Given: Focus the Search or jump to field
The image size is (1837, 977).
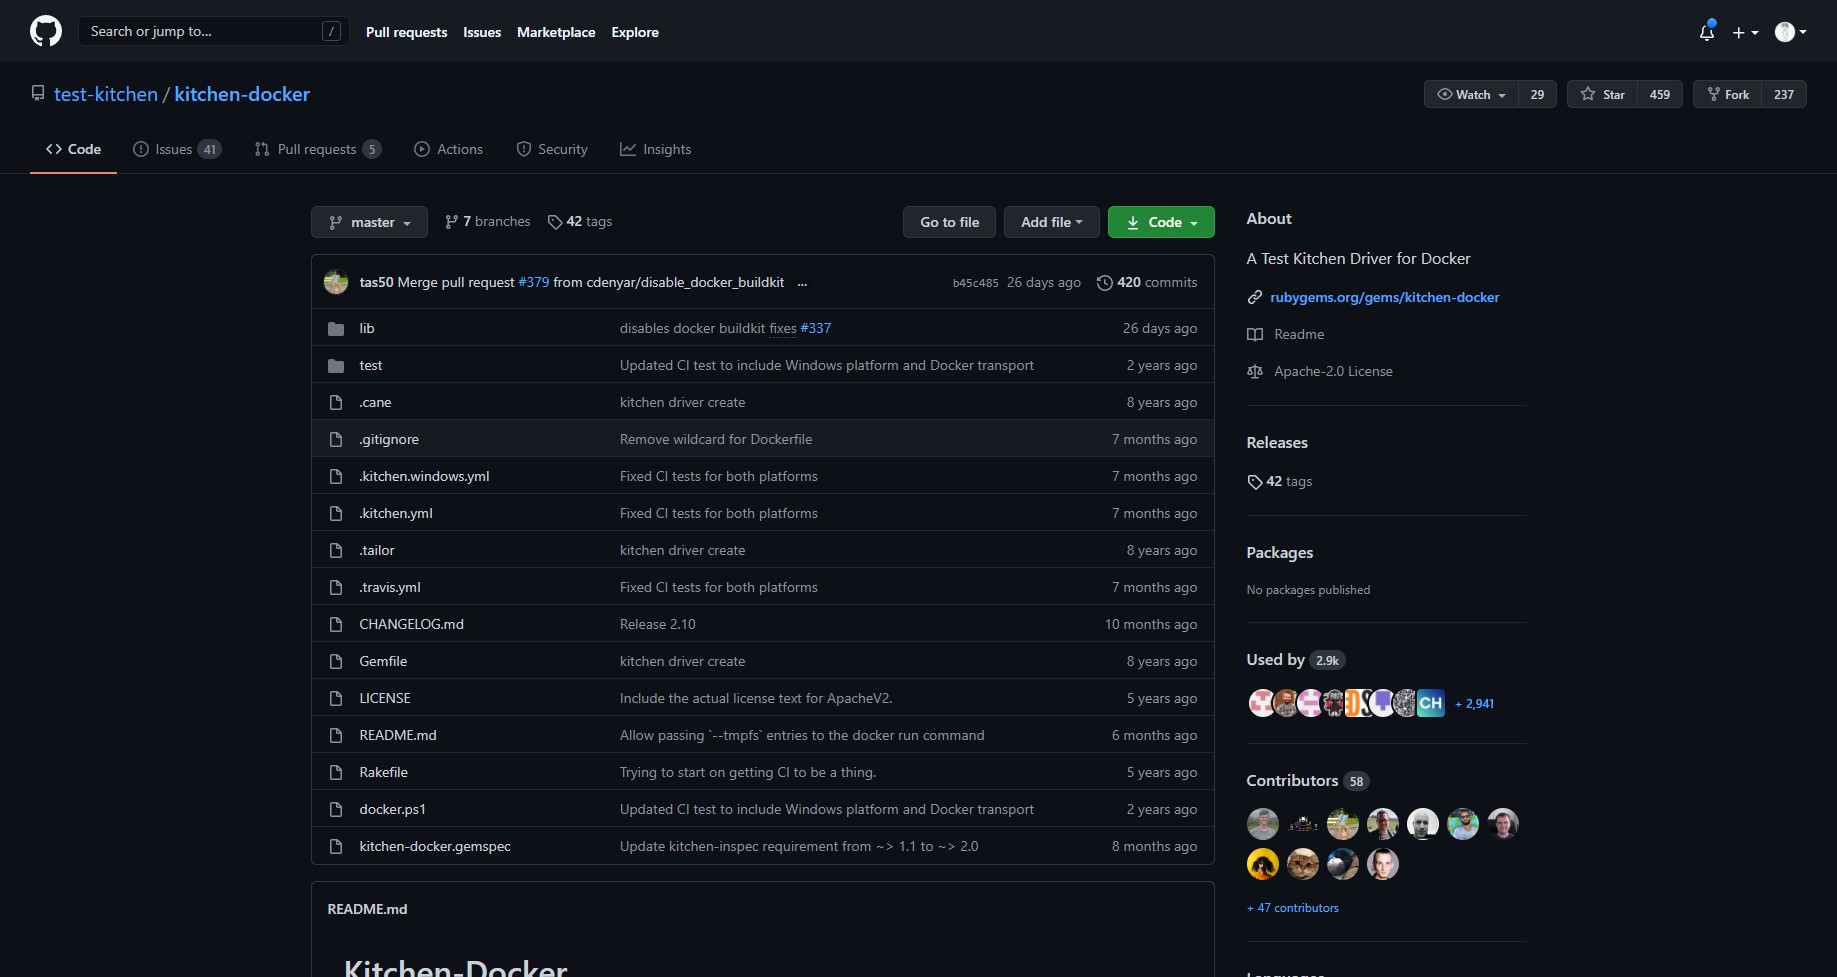Looking at the screenshot, I should pos(213,31).
